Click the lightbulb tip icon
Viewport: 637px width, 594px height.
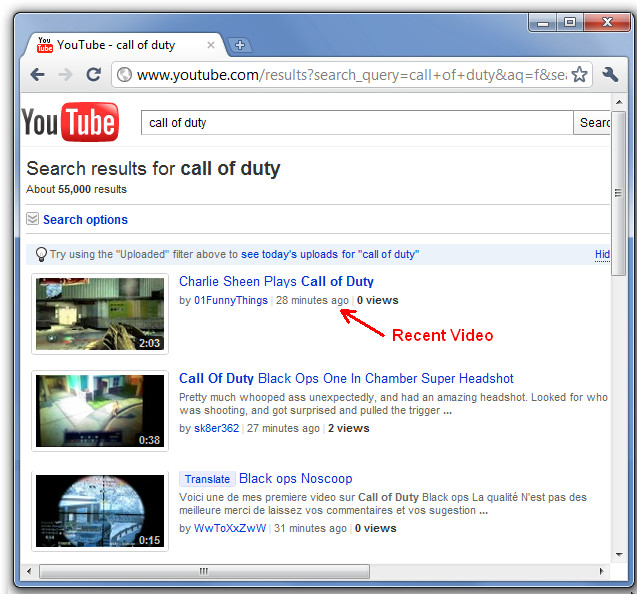[41, 254]
